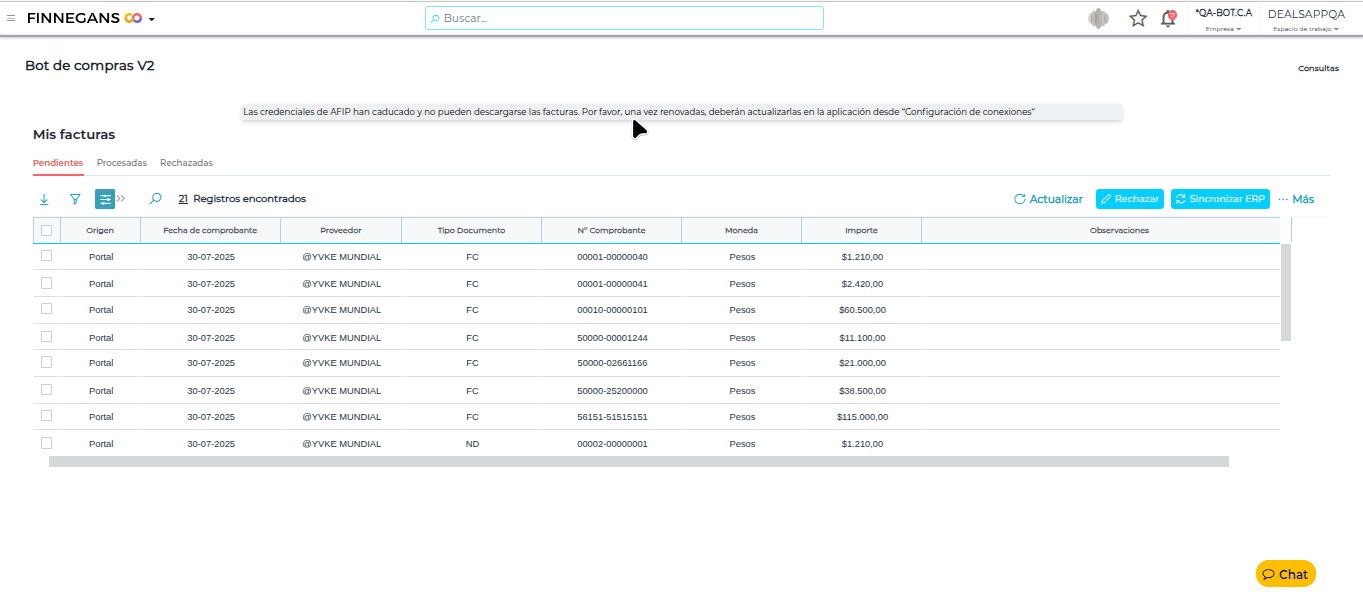Open the Espacio de trabajo dropdown
This screenshot has width=1363, height=608.
[1305, 29]
